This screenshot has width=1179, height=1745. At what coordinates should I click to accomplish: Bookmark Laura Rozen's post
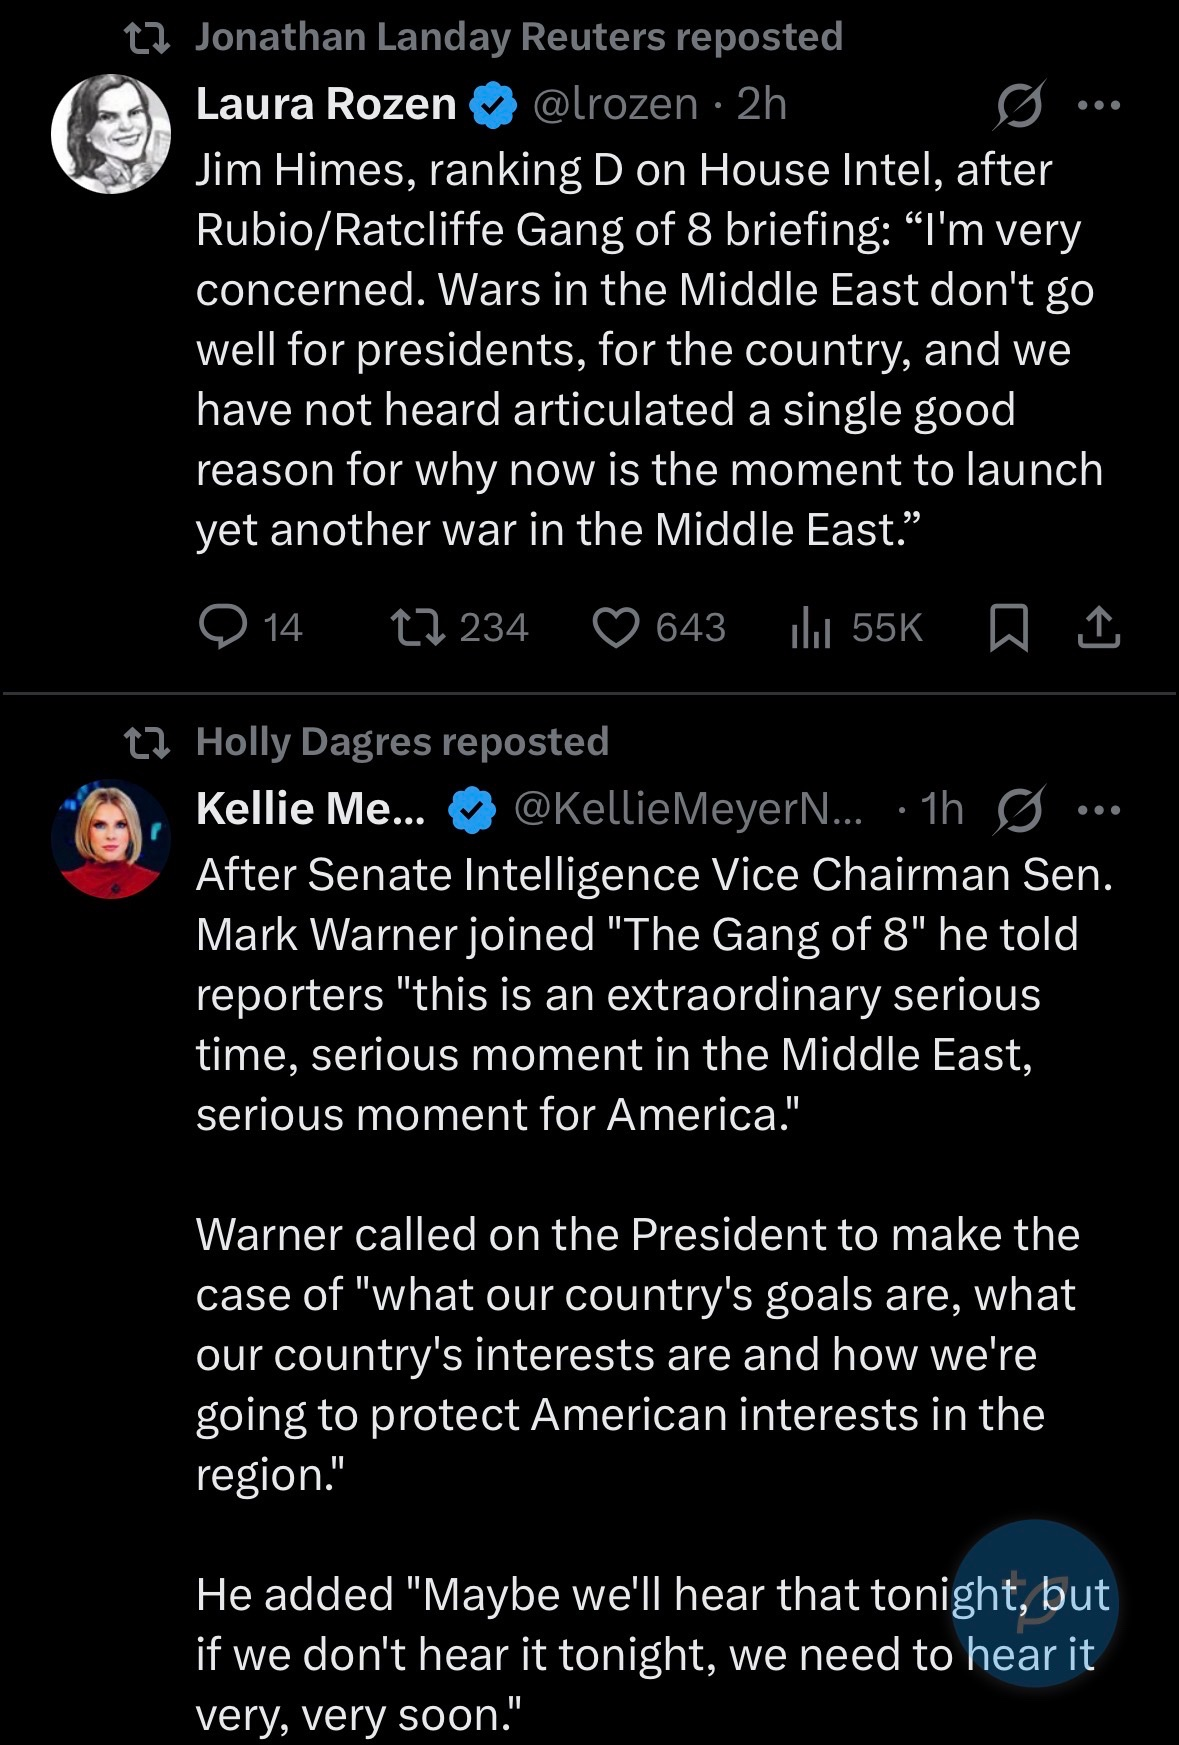pos(1008,628)
